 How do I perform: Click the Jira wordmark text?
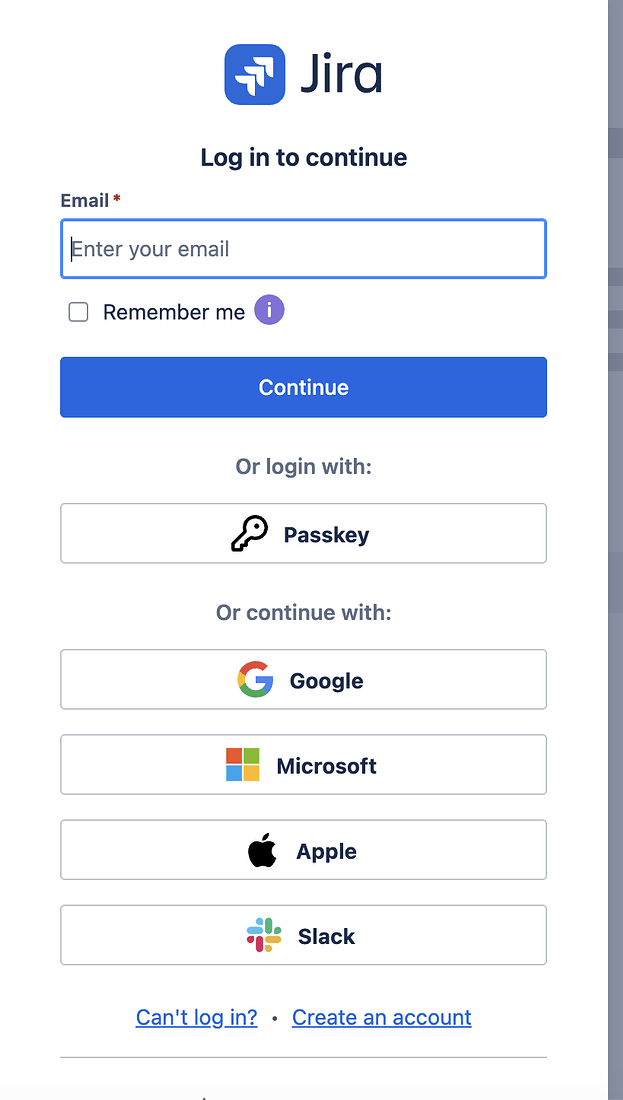341,75
